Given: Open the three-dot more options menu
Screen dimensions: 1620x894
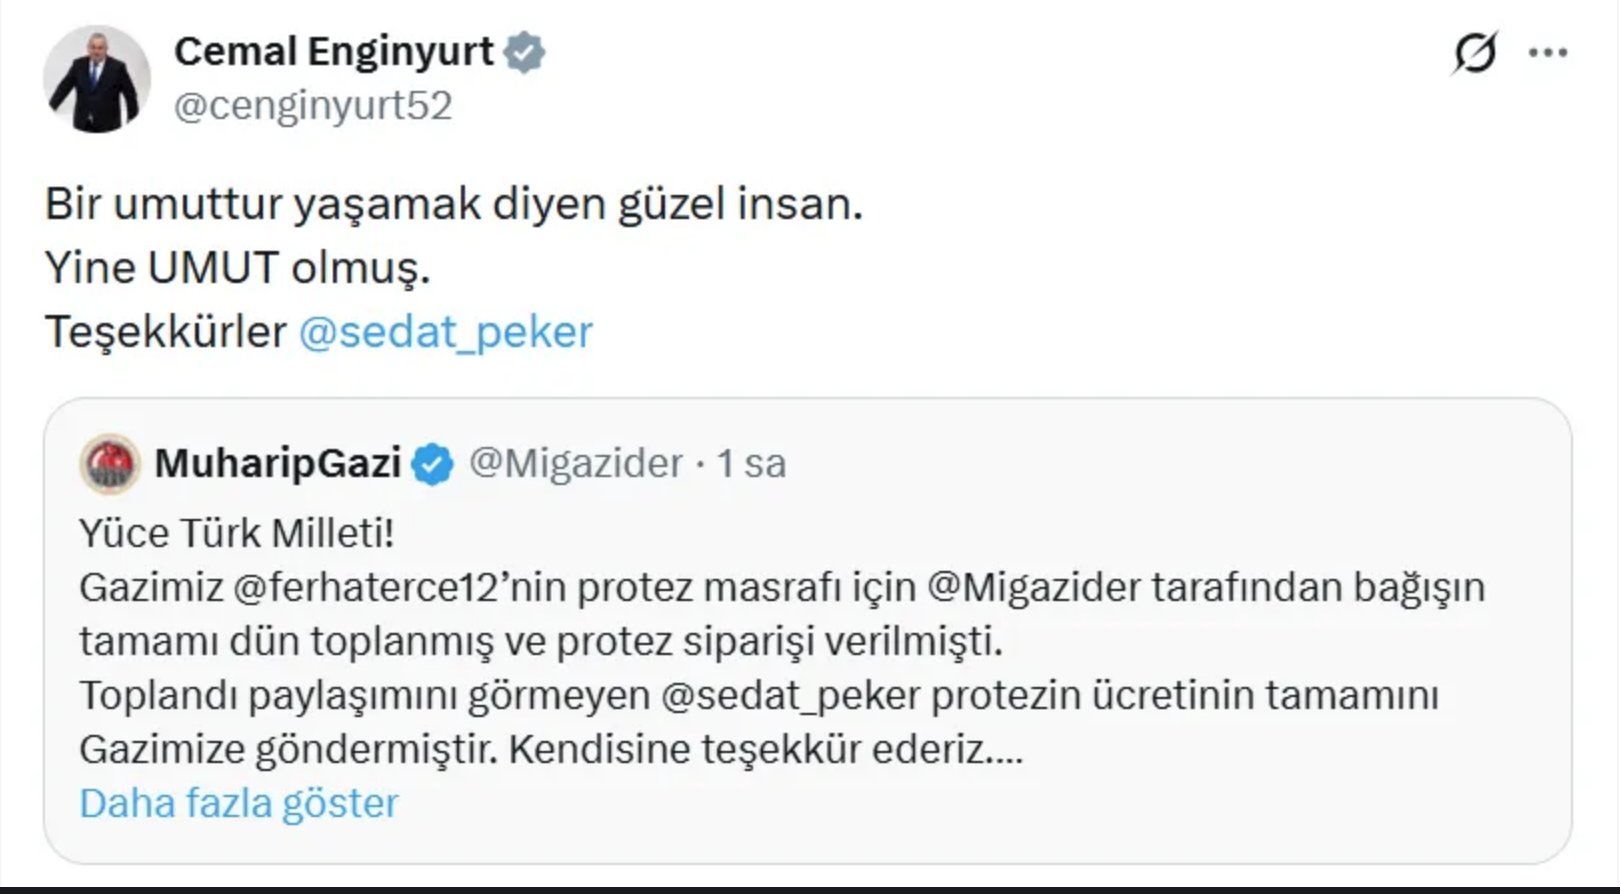Looking at the screenshot, I should [x=1547, y=52].
